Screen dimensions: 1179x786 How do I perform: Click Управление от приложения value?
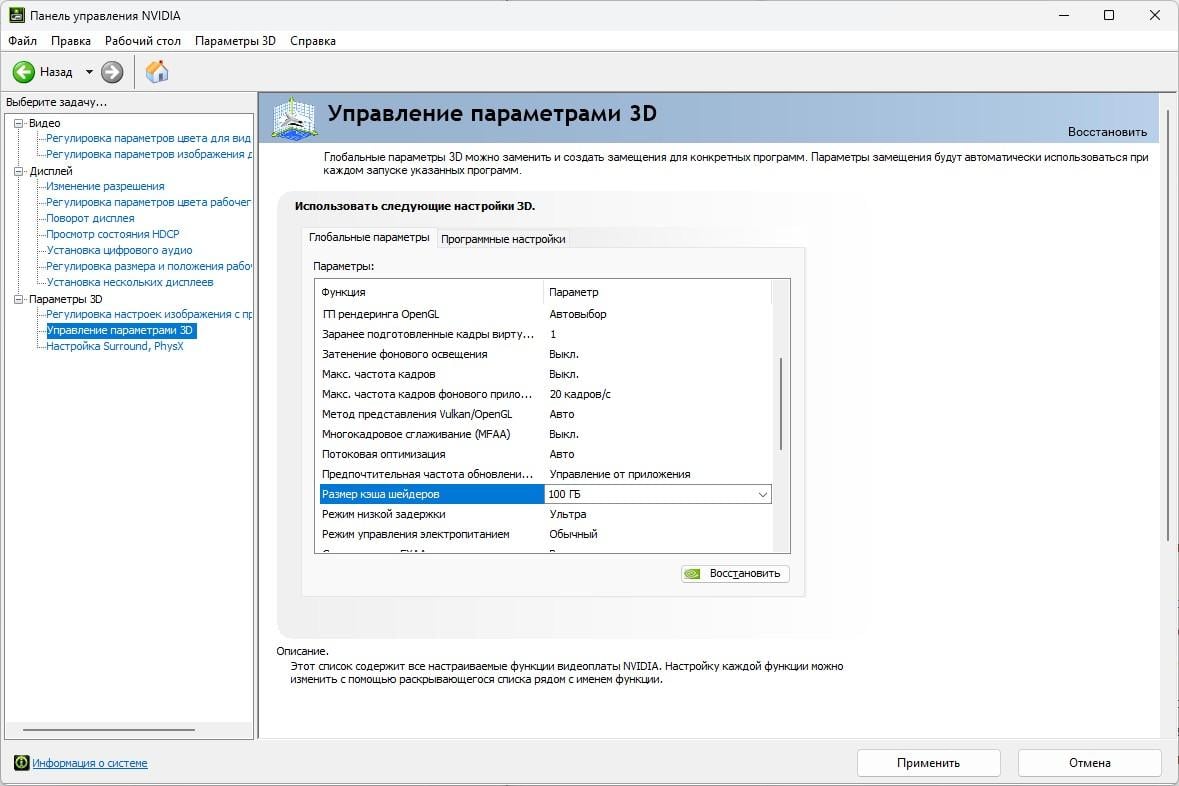click(x=620, y=475)
